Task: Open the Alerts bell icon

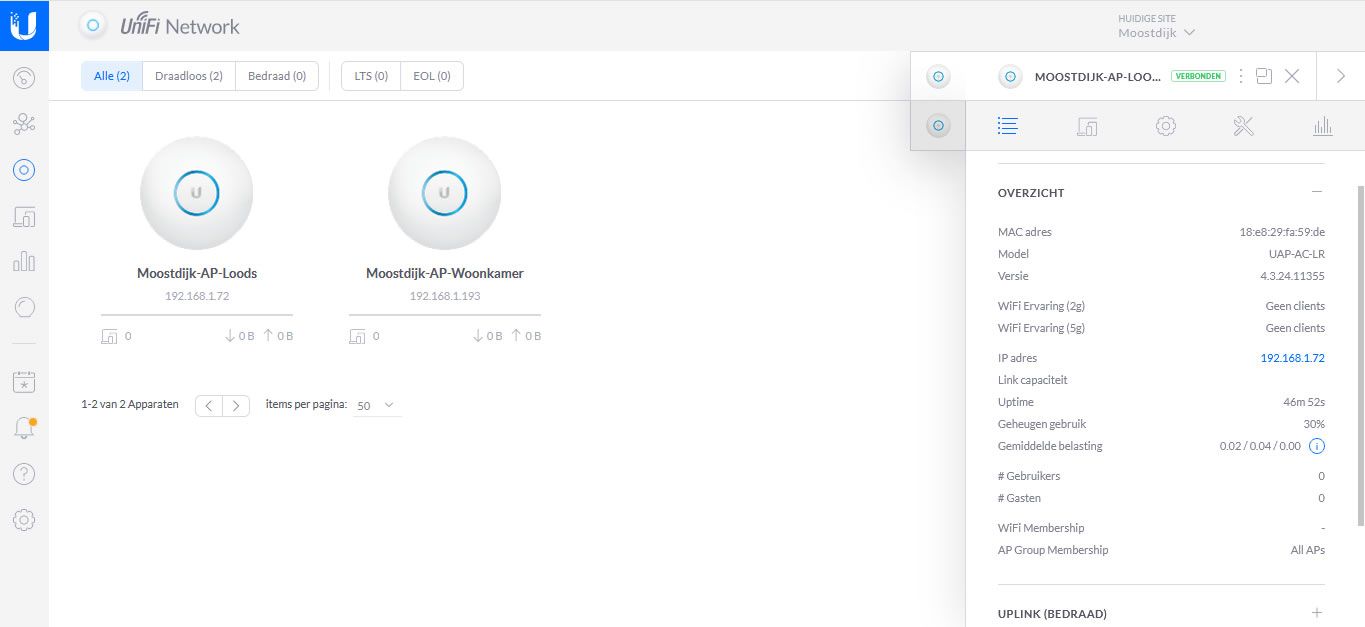Action: pyautogui.click(x=24, y=428)
